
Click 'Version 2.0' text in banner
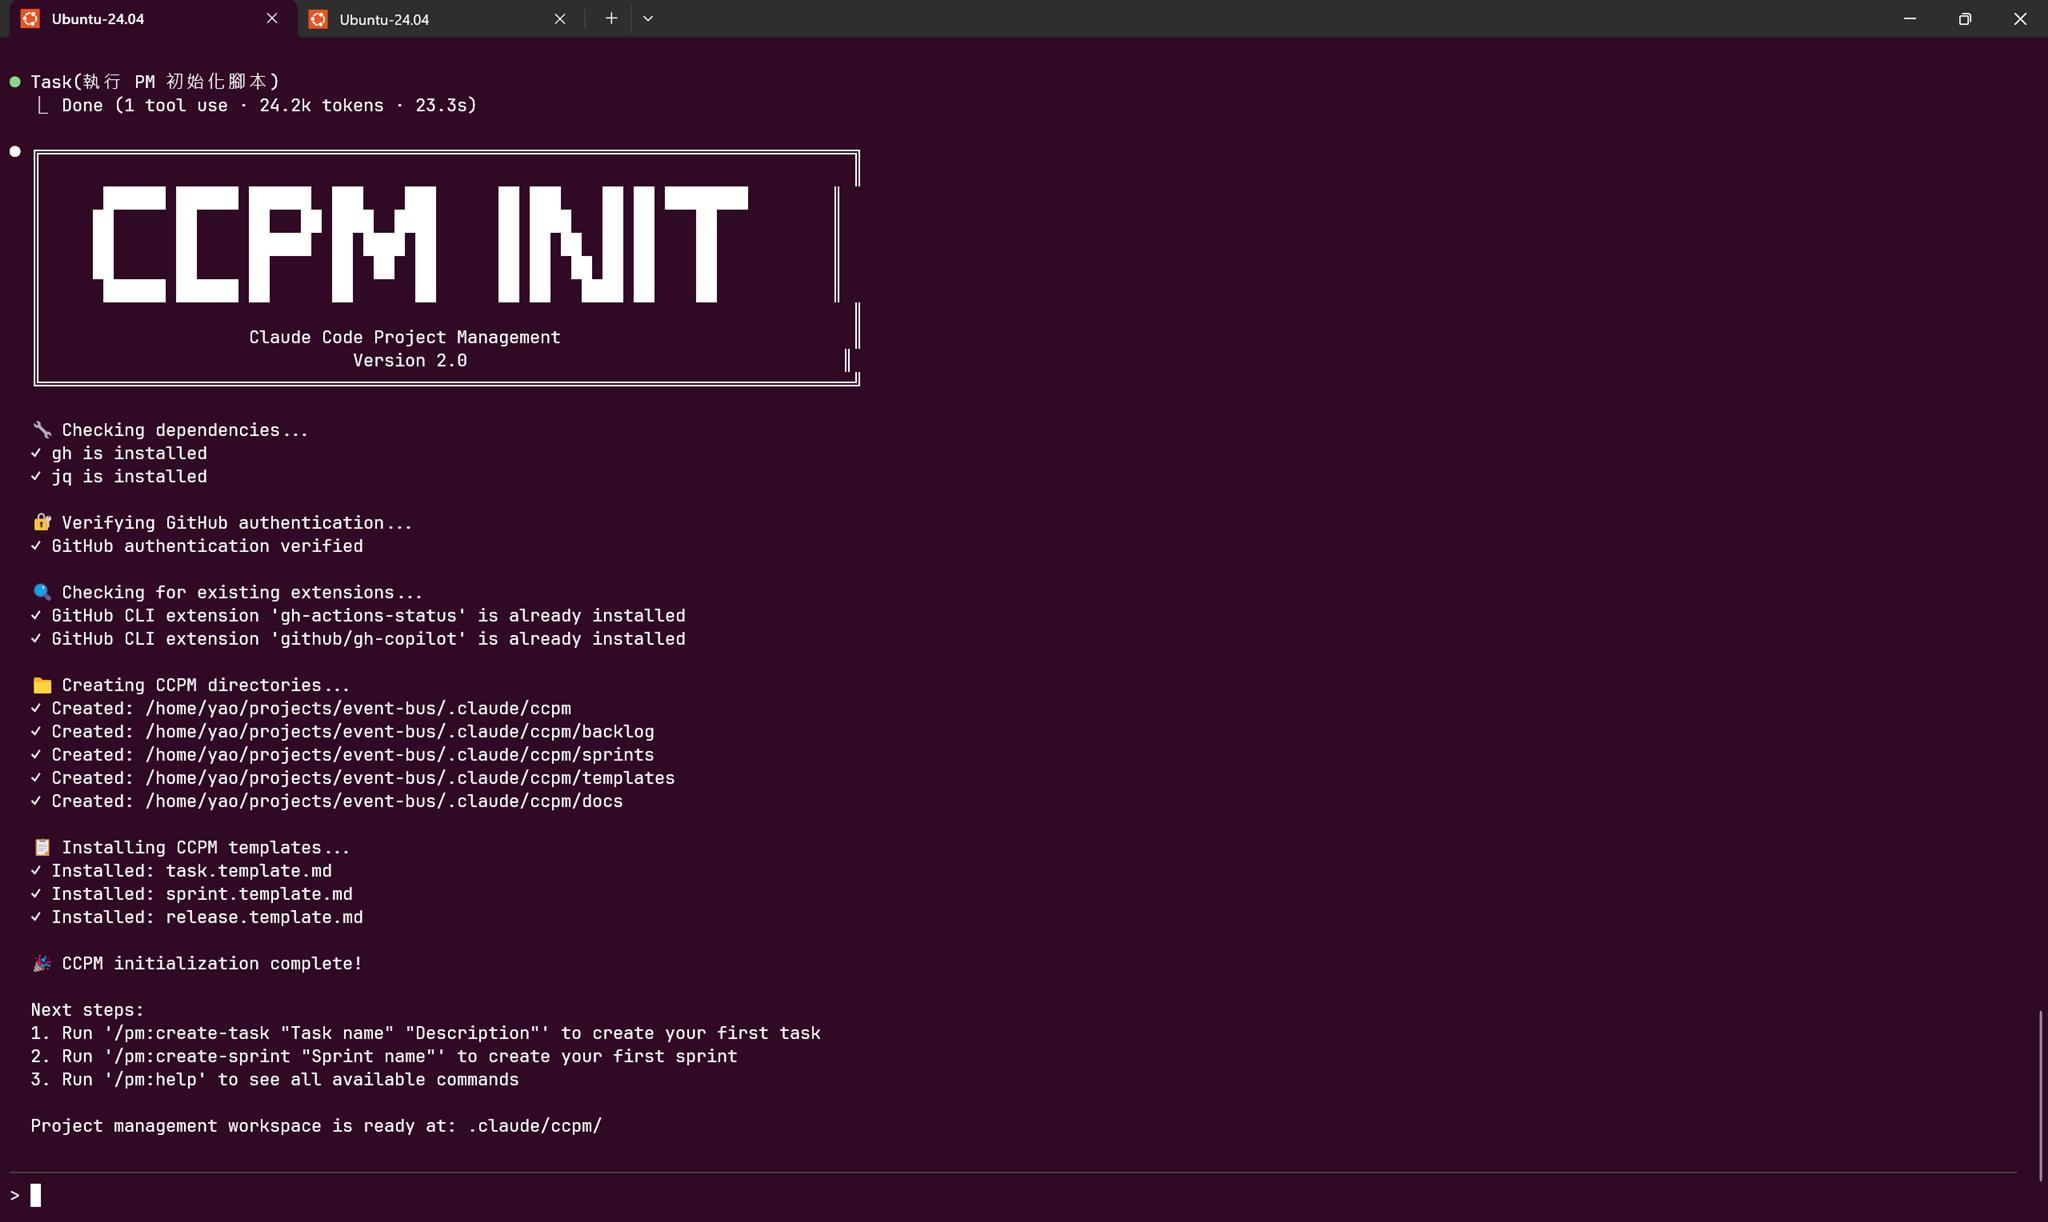click(410, 360)
